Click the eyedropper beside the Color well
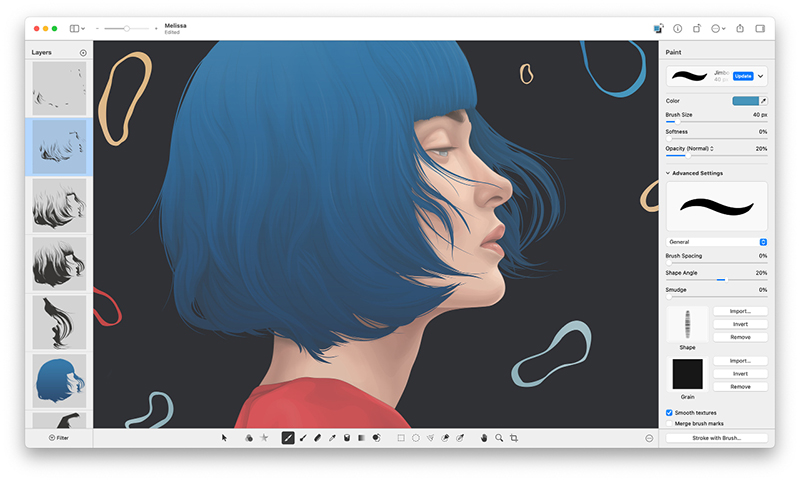The width and height of the screenshot is (800, 481). (764, 101)
